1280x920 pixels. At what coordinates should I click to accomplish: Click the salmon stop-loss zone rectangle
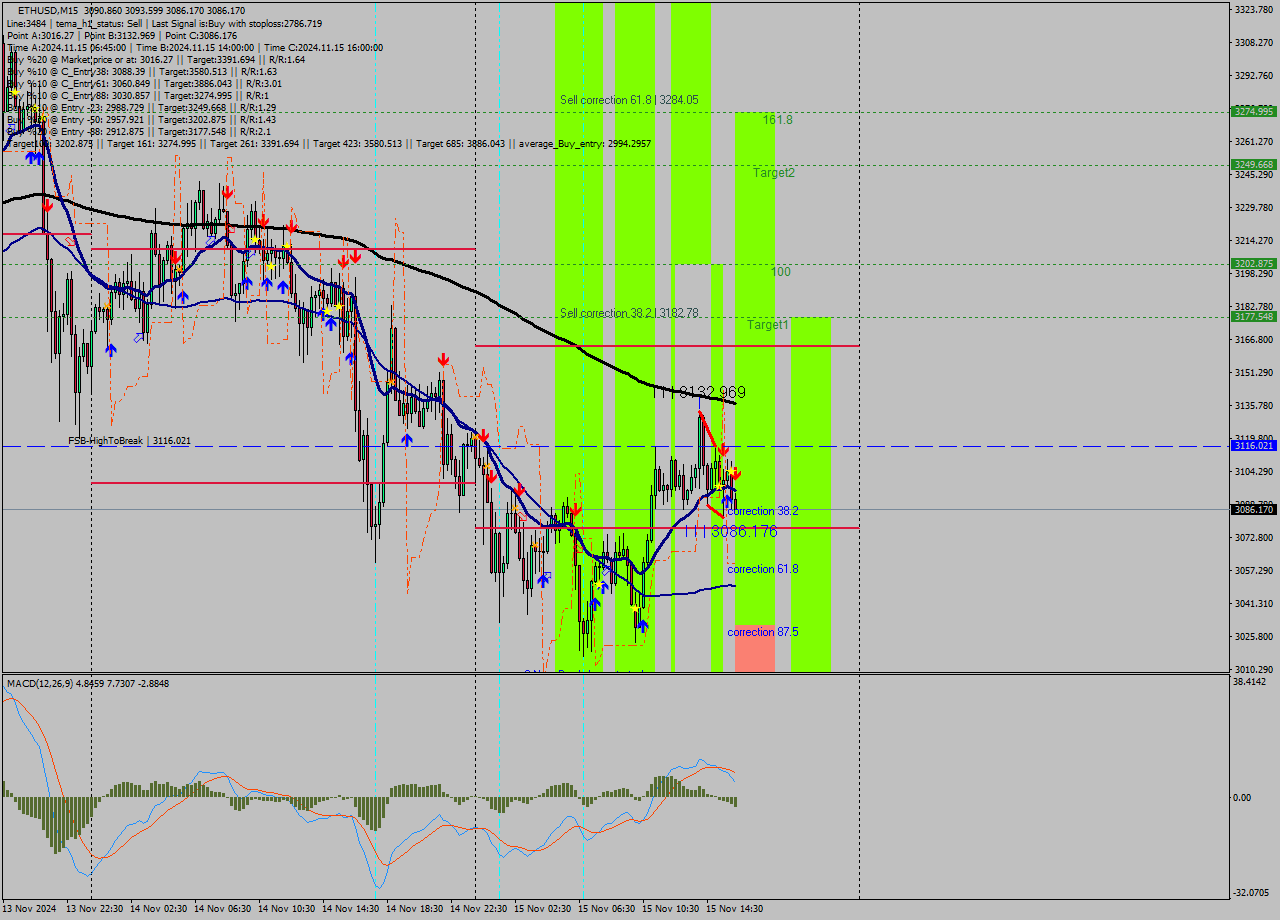[x=755, y=648]
